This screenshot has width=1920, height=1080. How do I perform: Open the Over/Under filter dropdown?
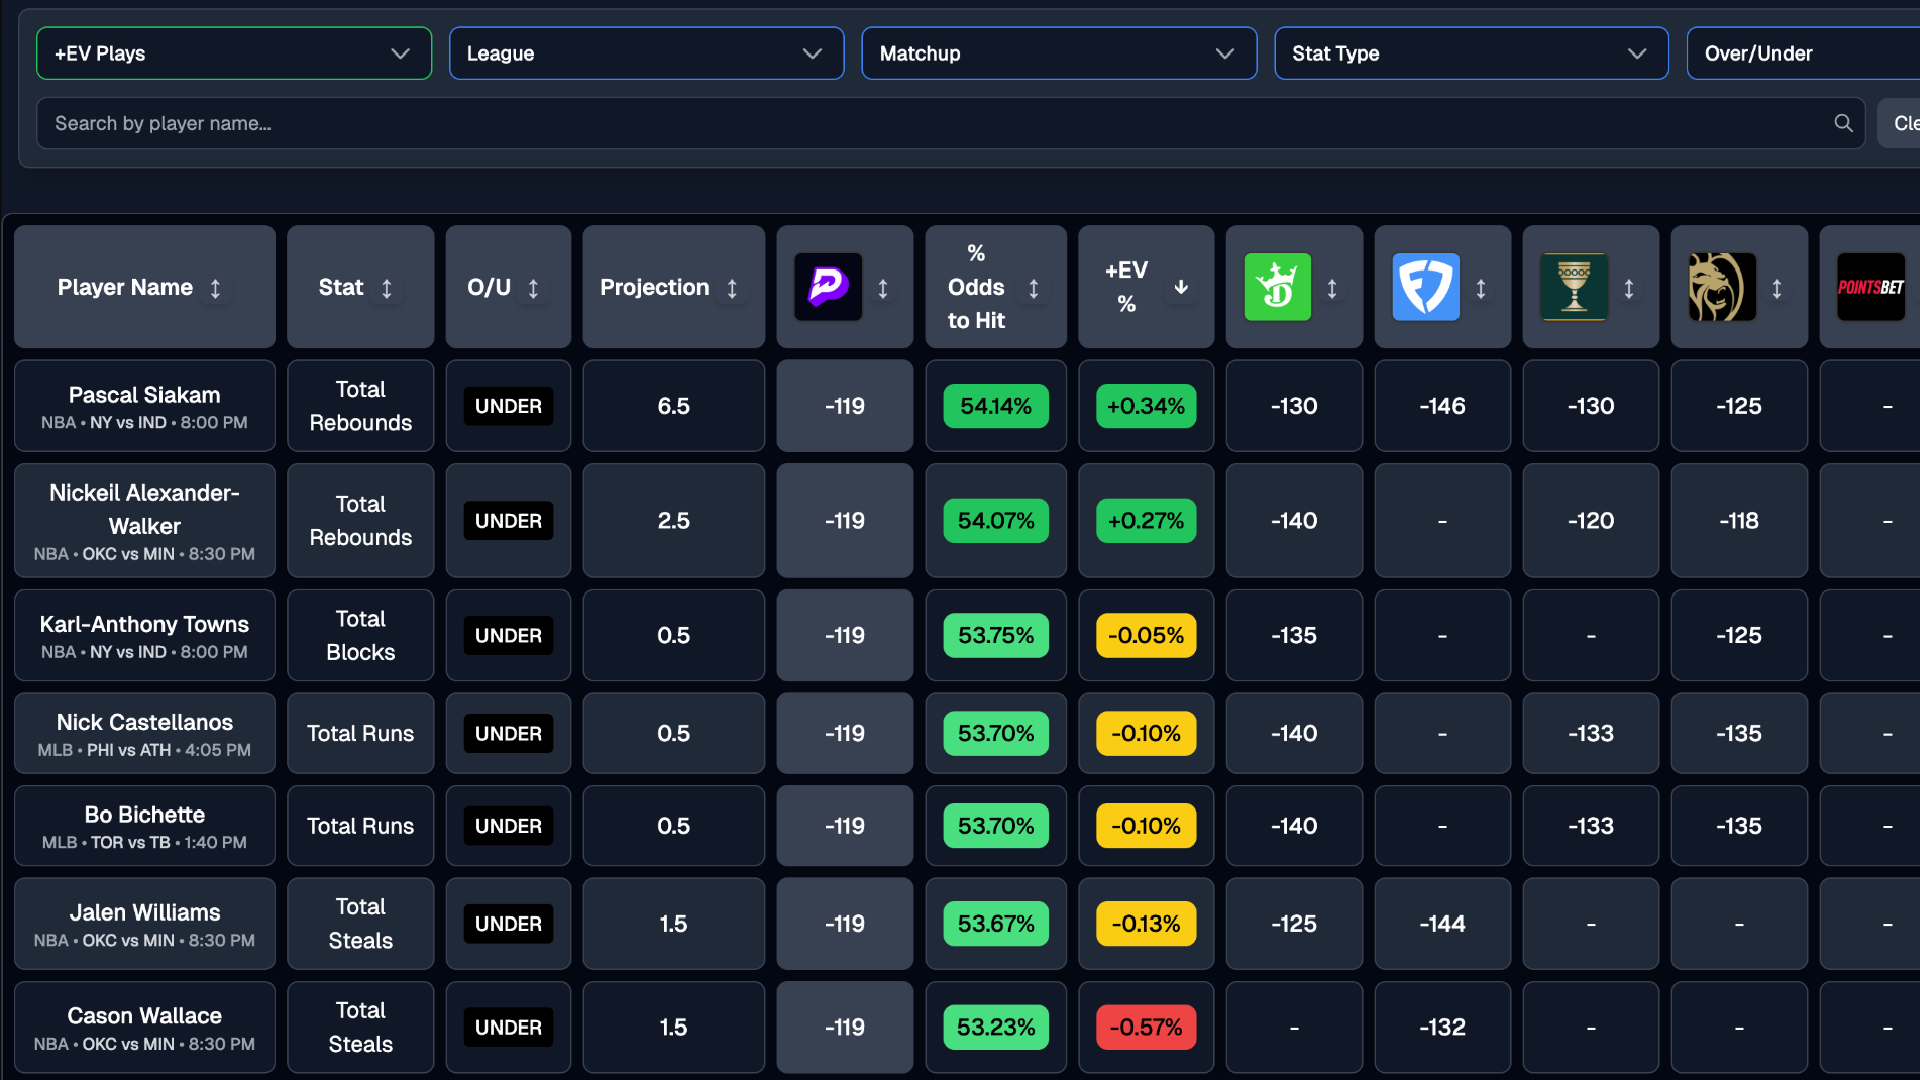[x=1803, y=53]
